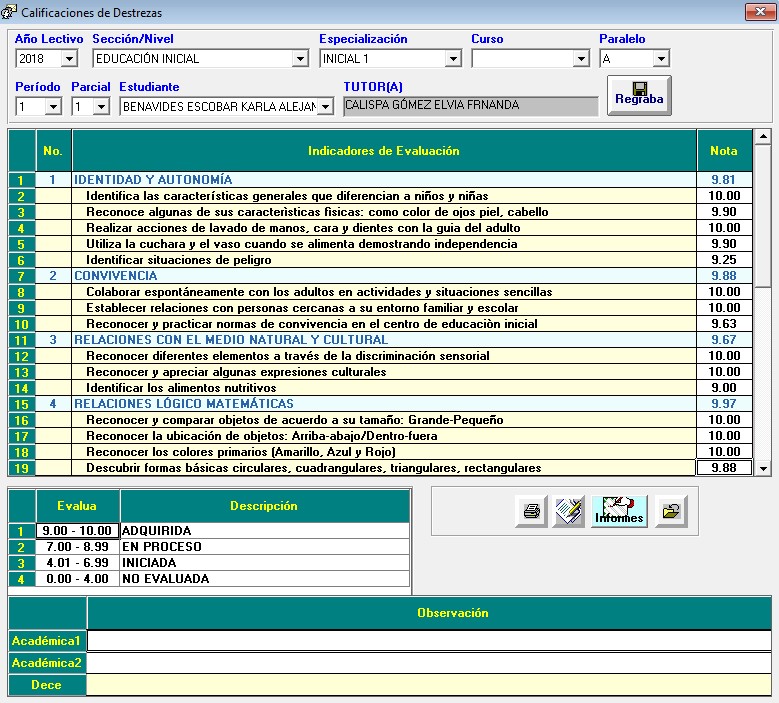Select the CONVIVENCIA category row
Screen dimensions: 779x703
[384, 276]
